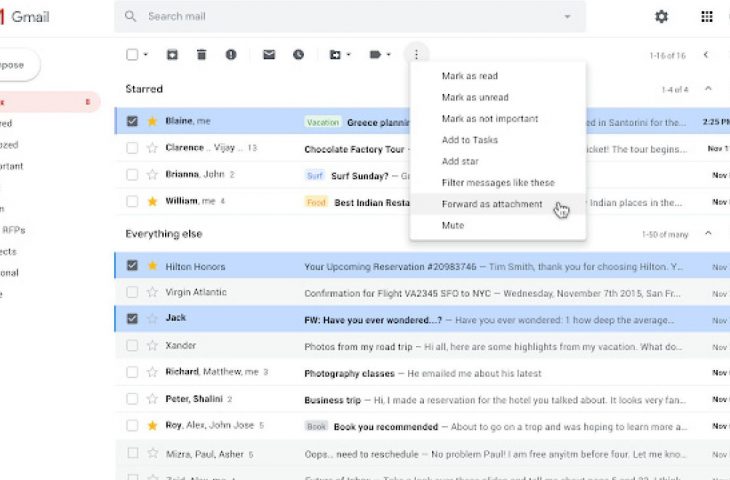Uncheck the Hilton Honors checkbox
The width and height of the screenshot is (730, 480).
point(132,265)
